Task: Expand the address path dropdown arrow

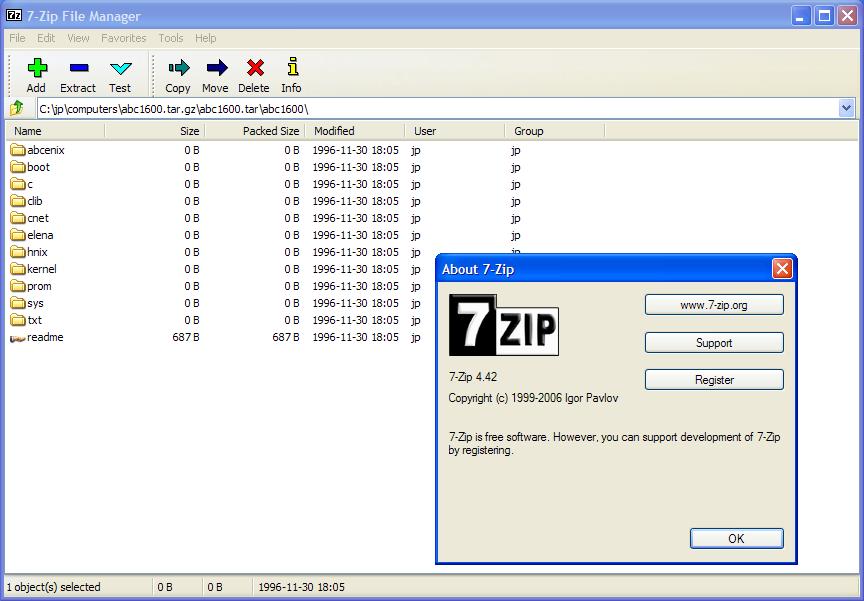Action: (x=846, y=108)
